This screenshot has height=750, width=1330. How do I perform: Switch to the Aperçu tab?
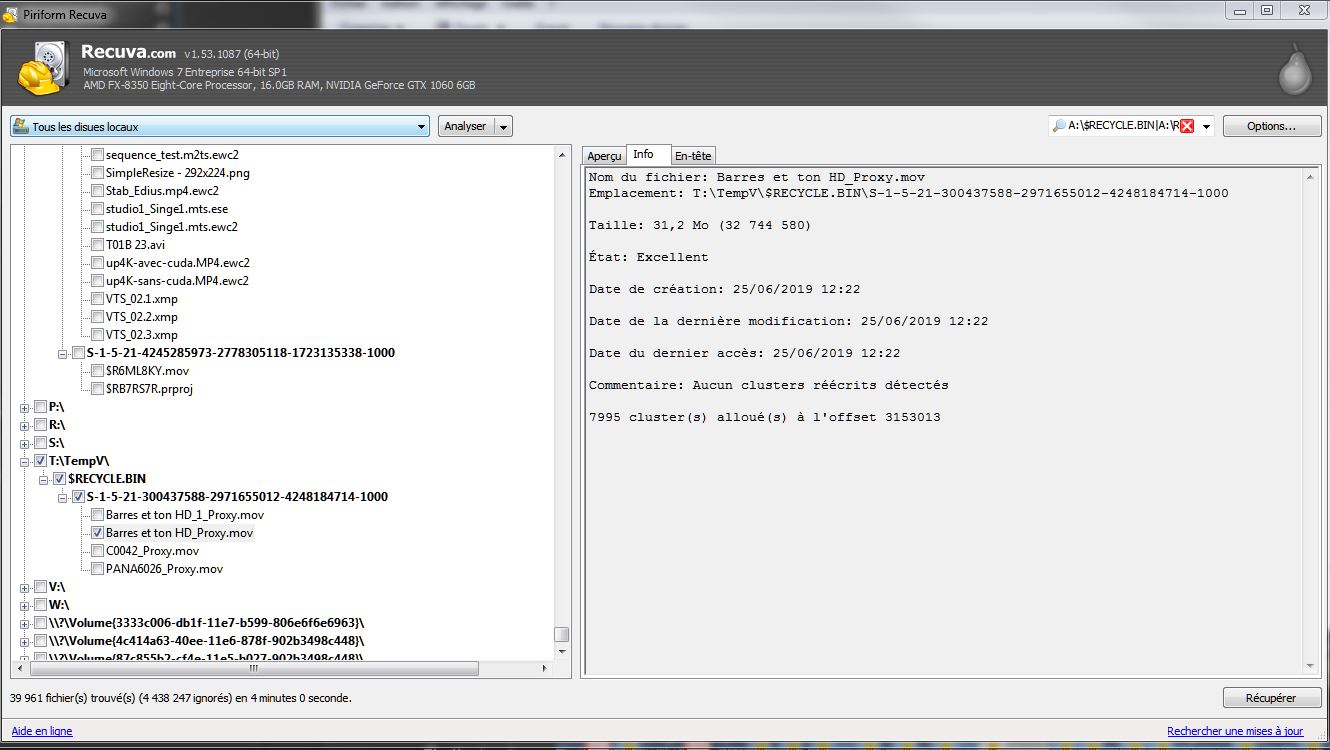click(604, 156)
